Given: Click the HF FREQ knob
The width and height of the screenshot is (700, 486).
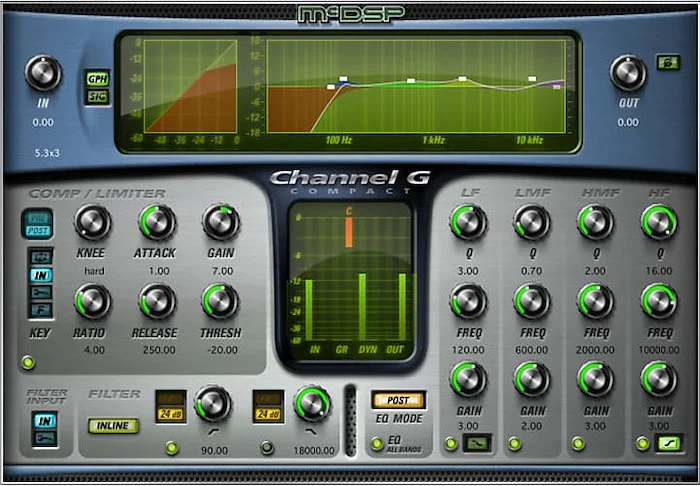Looking at the screenshot, I should (659, 302).
